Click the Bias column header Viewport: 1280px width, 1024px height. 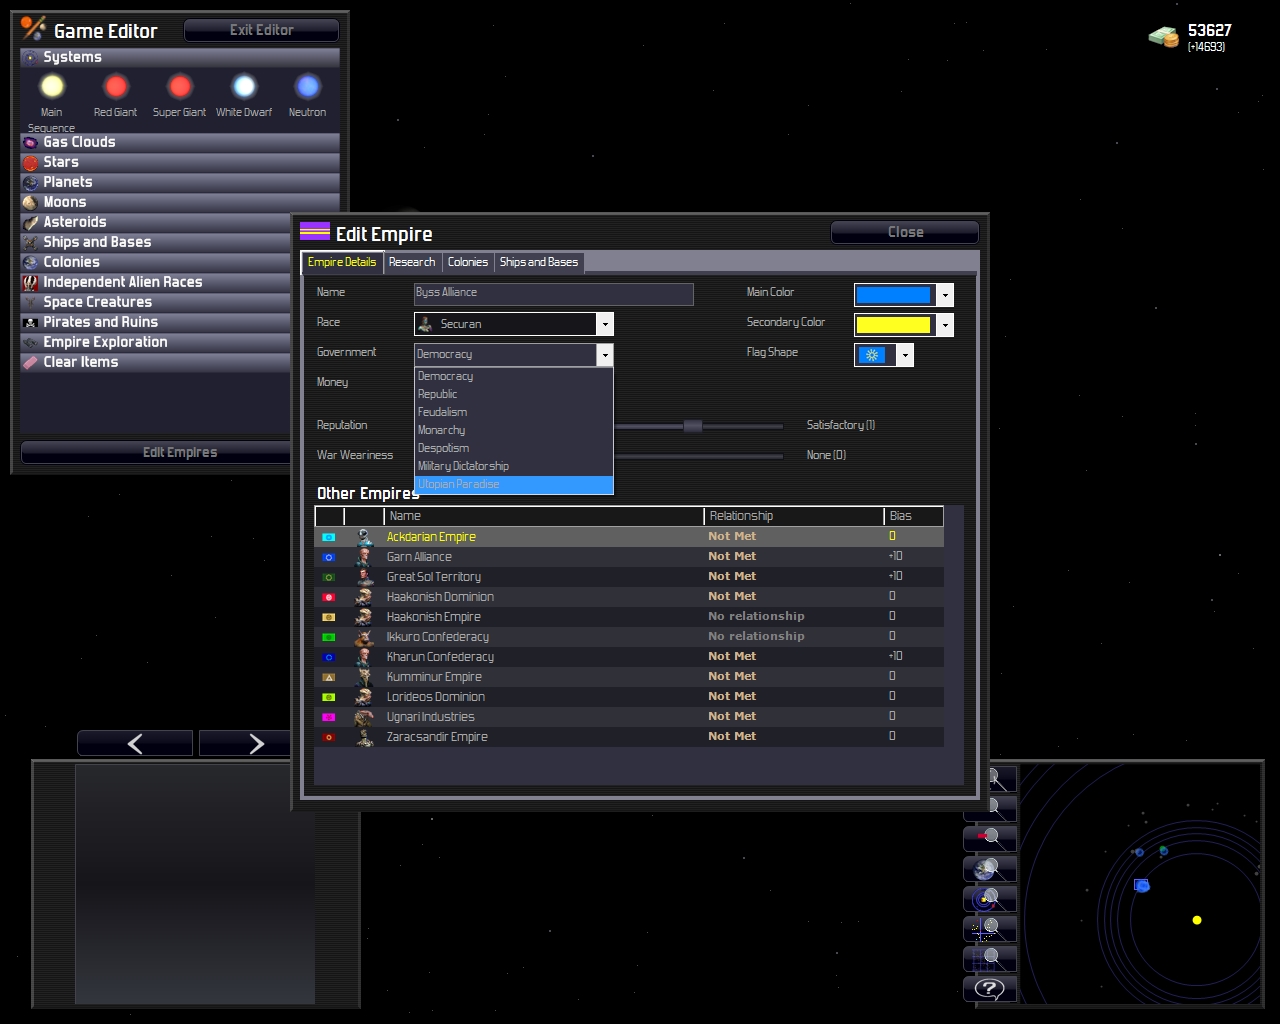tap(914, 516)
